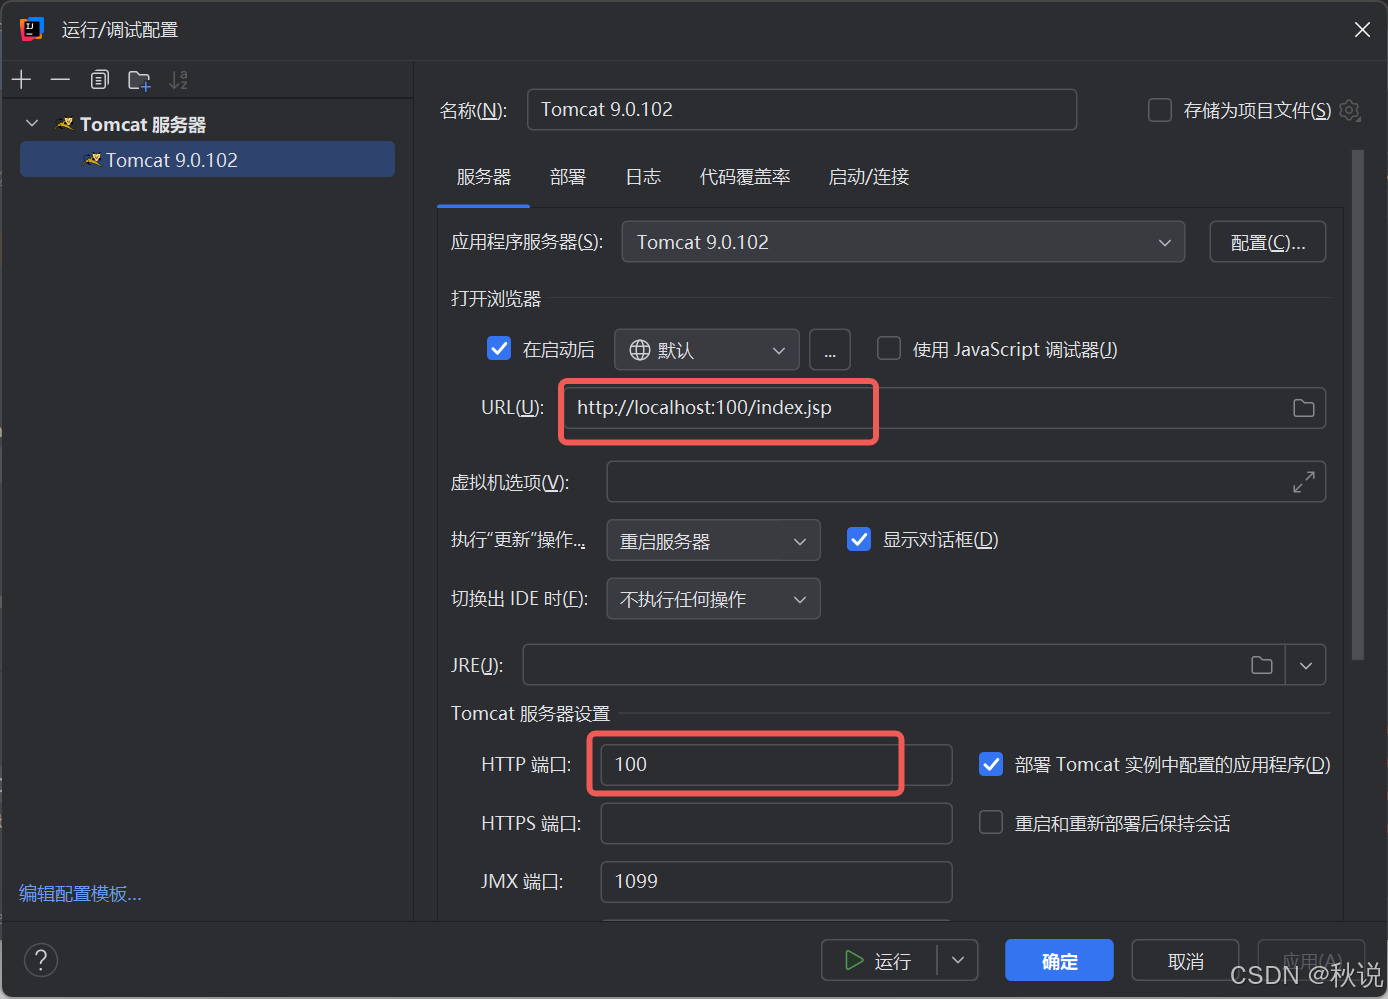This screenshot has height=999, width=1388.
Task: Open the 不执行任何操作 dropdown
Action: tap(713, 599)
